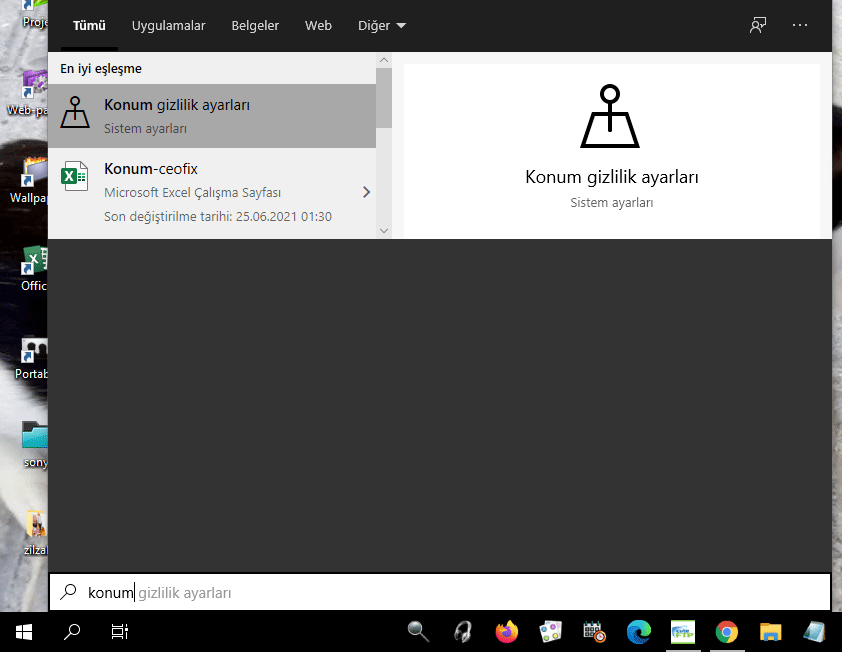Click 'Sistem ayarları' subtitle in preview pane
The height and width of the screenshot is (652, 842).
[612, 202]
